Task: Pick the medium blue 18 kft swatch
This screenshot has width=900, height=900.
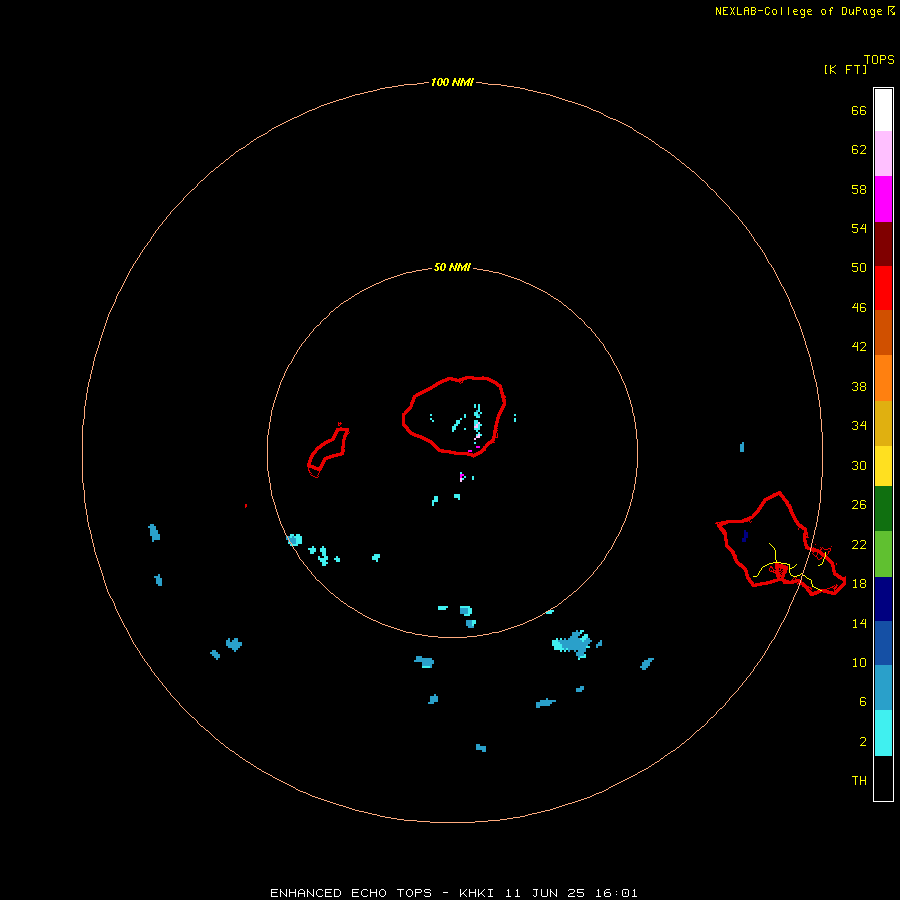Action: point(883,643)
